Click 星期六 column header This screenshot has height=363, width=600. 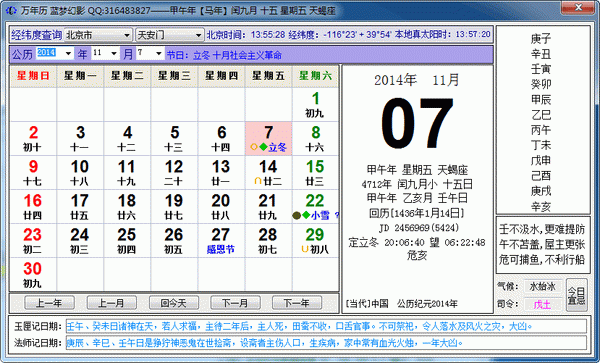315,76
